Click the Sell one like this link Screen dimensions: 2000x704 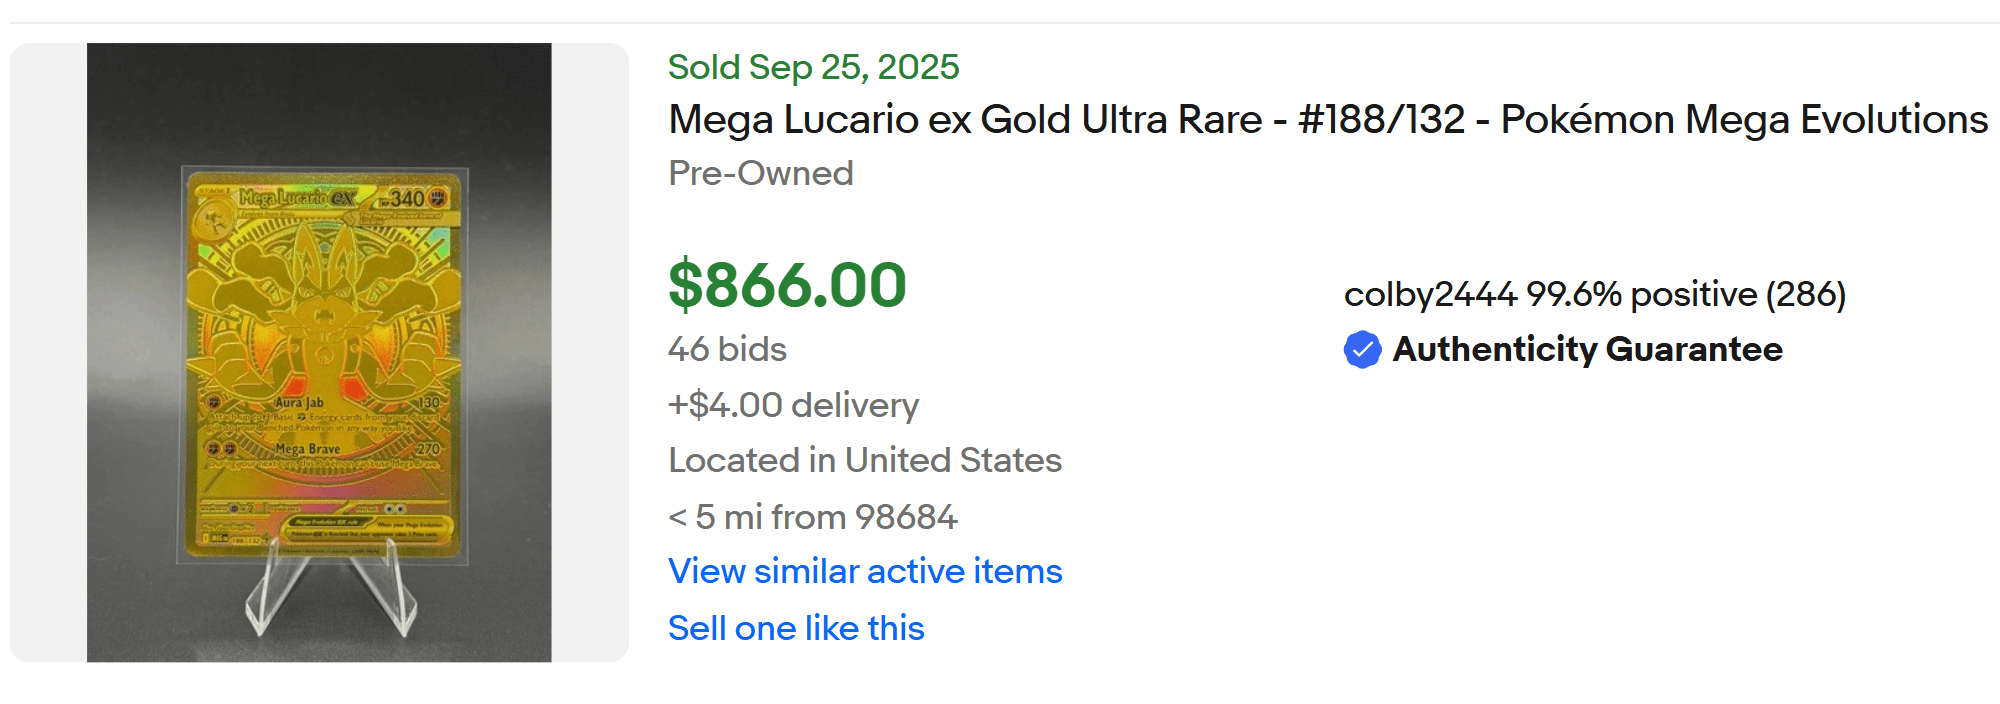point(796,628)
